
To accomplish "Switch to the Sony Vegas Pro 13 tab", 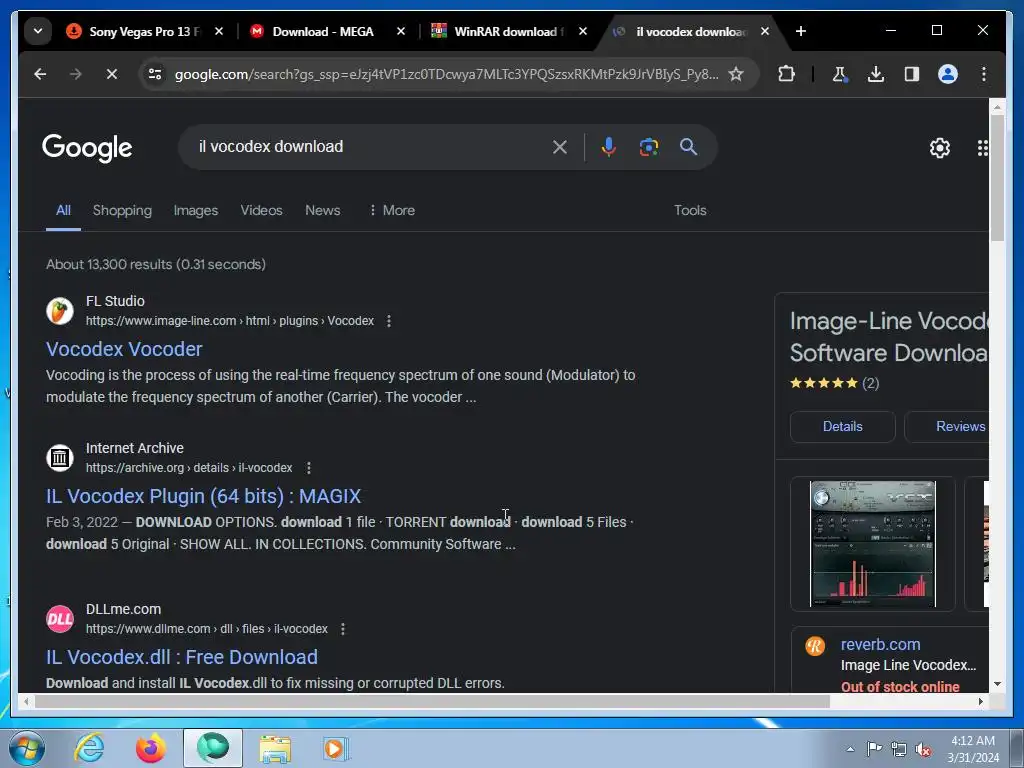I will pyautogui.click(x=134, y=31).
